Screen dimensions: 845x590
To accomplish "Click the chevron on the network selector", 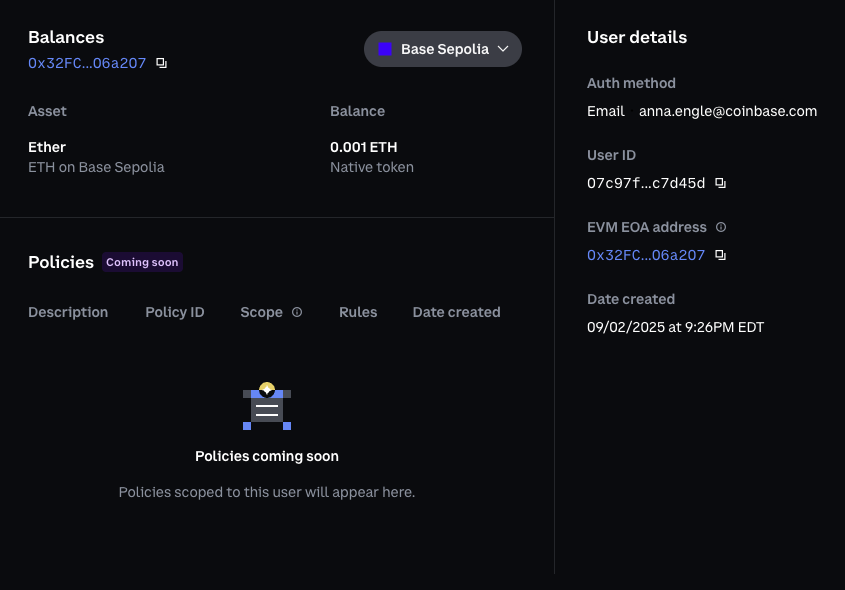I will [503, 48].
